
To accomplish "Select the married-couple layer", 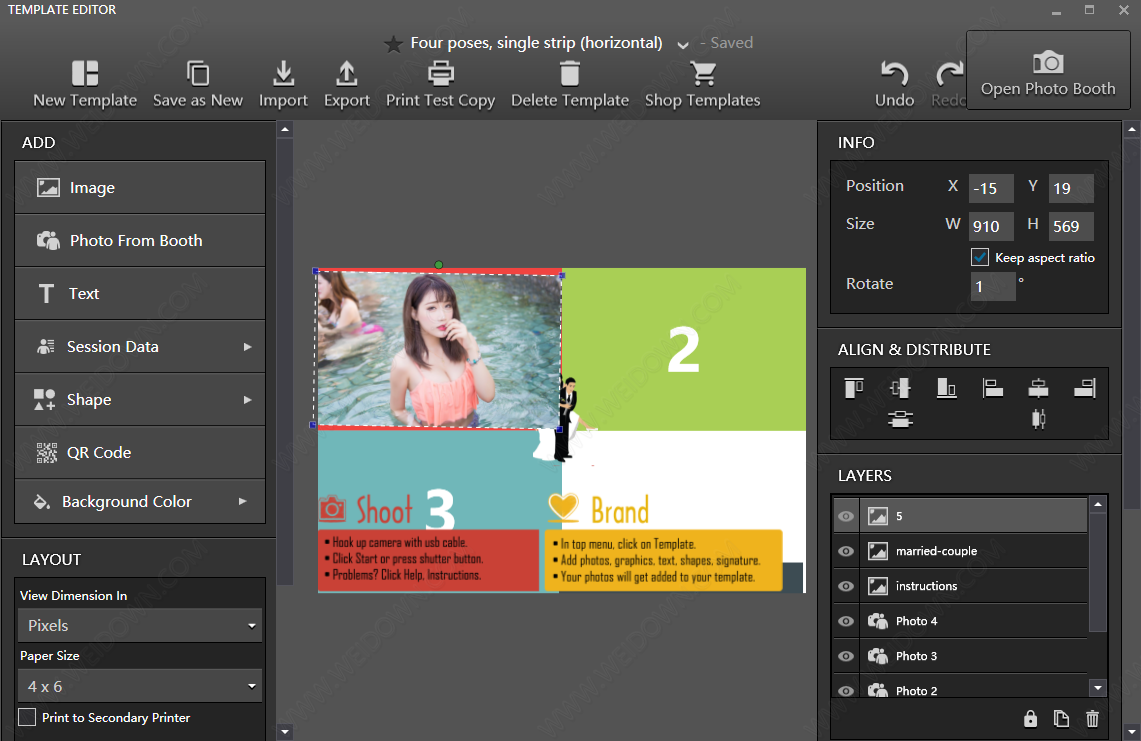I will point(974,551).
